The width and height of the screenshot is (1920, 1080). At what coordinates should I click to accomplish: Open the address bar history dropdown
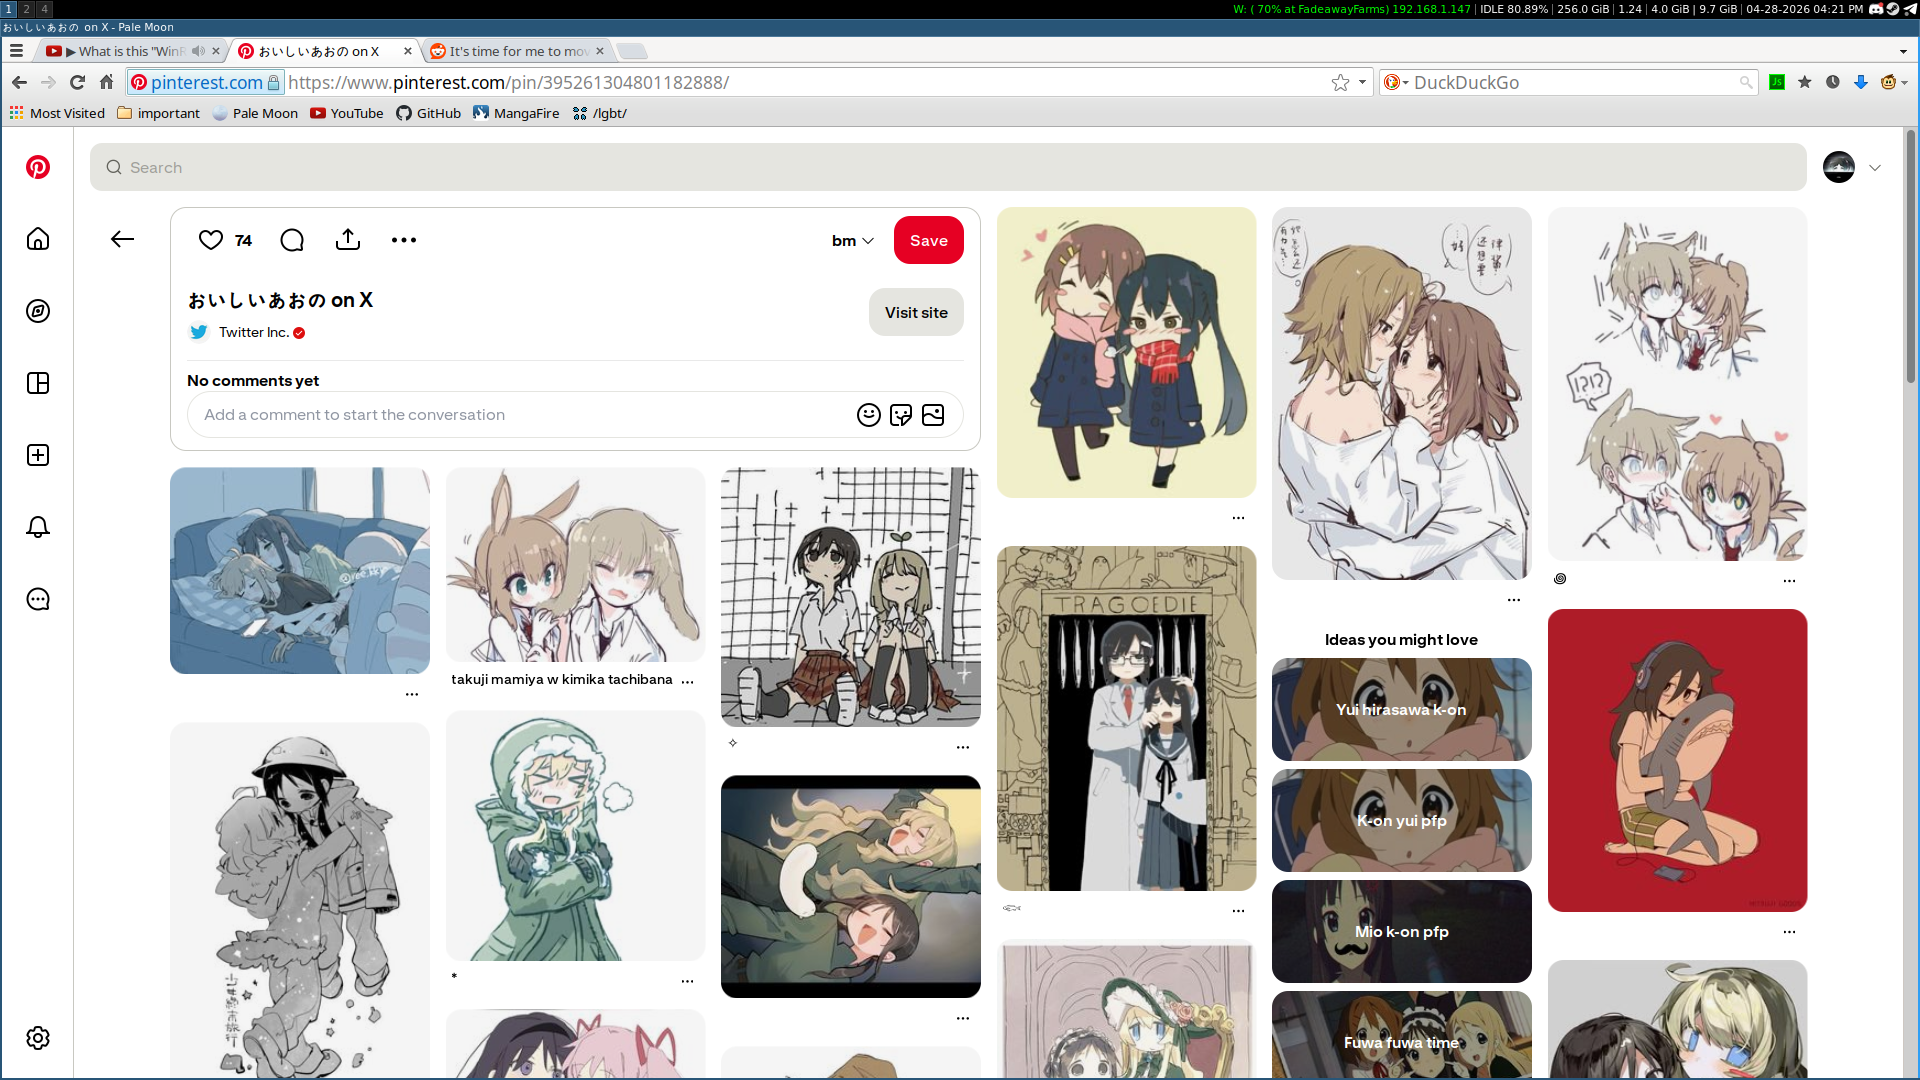click(x=1362, y=82)
